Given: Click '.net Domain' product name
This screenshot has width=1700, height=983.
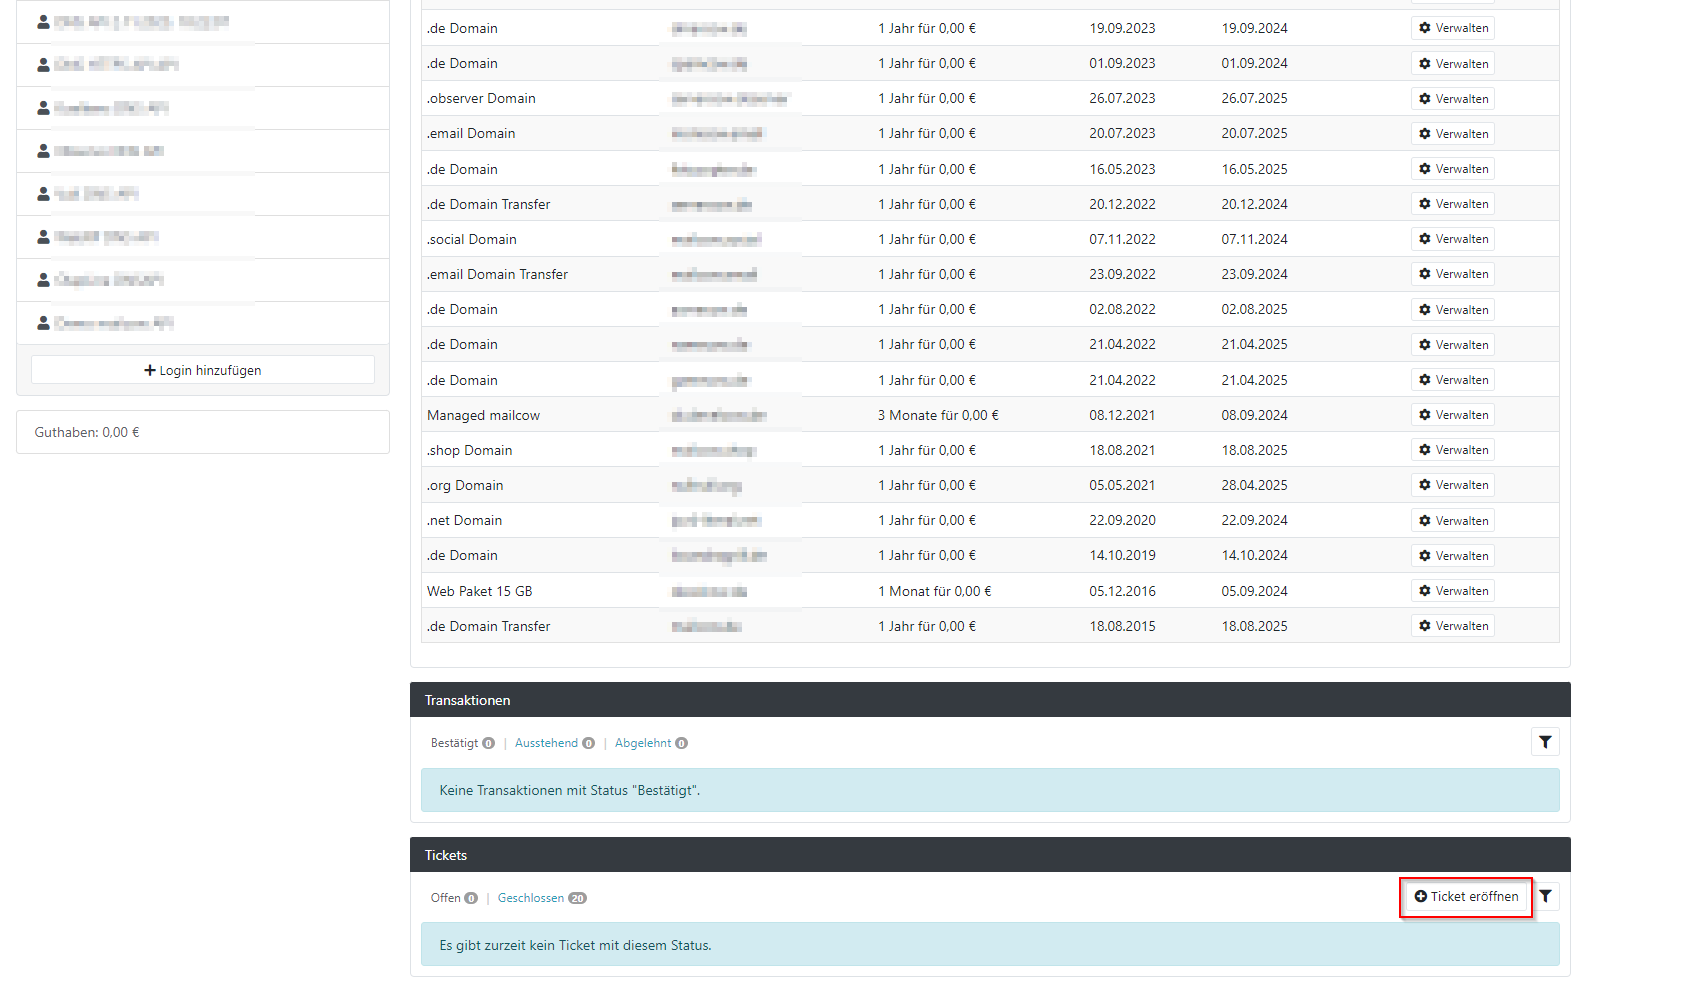Looking at the screenshot, I should click(464, 520).
